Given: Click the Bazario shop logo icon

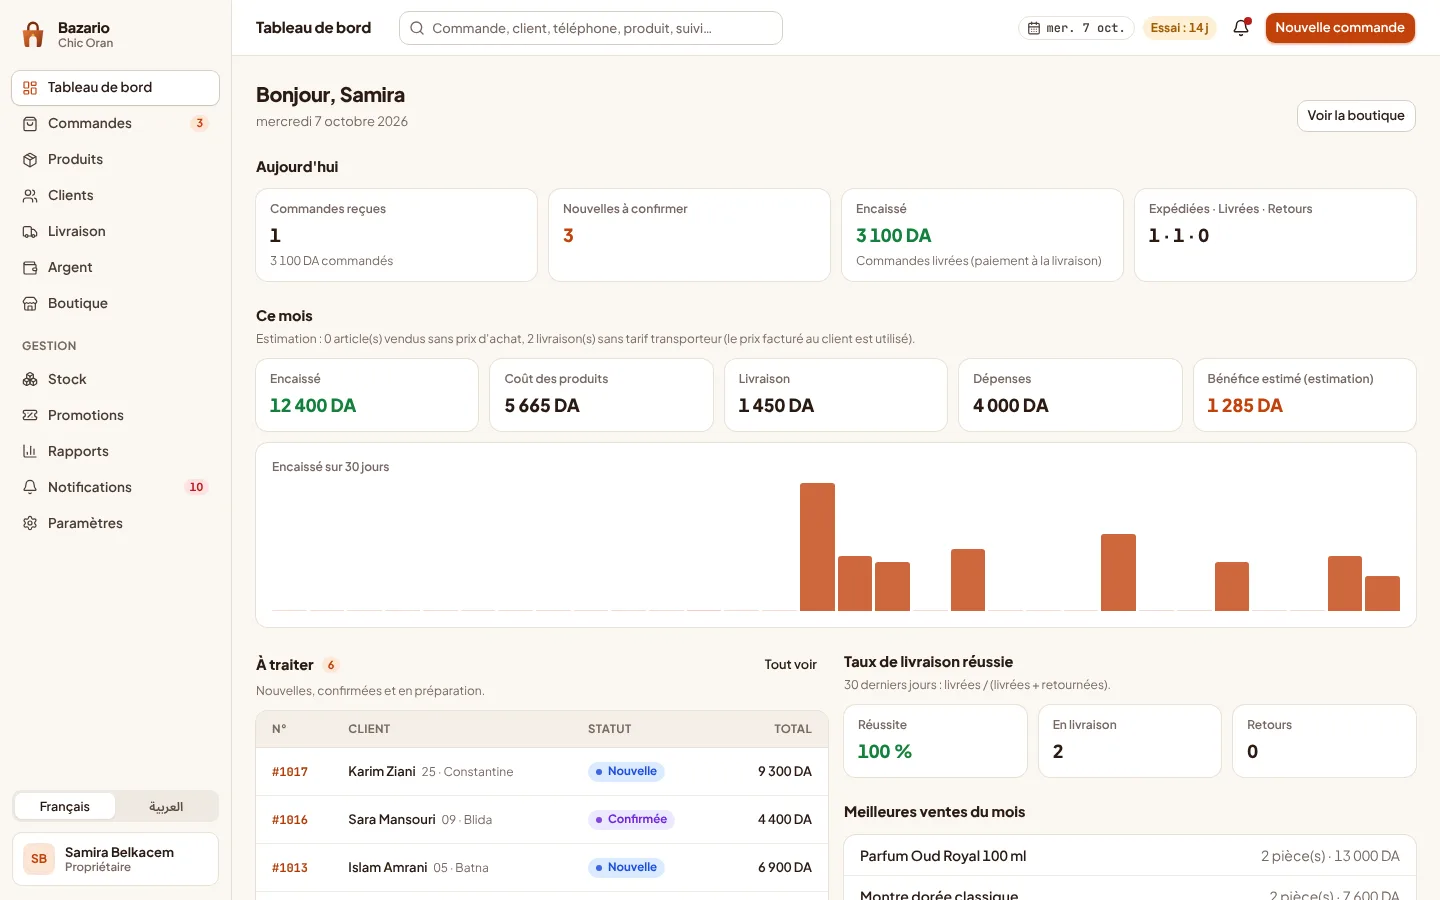Looking at the screenshot, I should [x=33, y=35].
